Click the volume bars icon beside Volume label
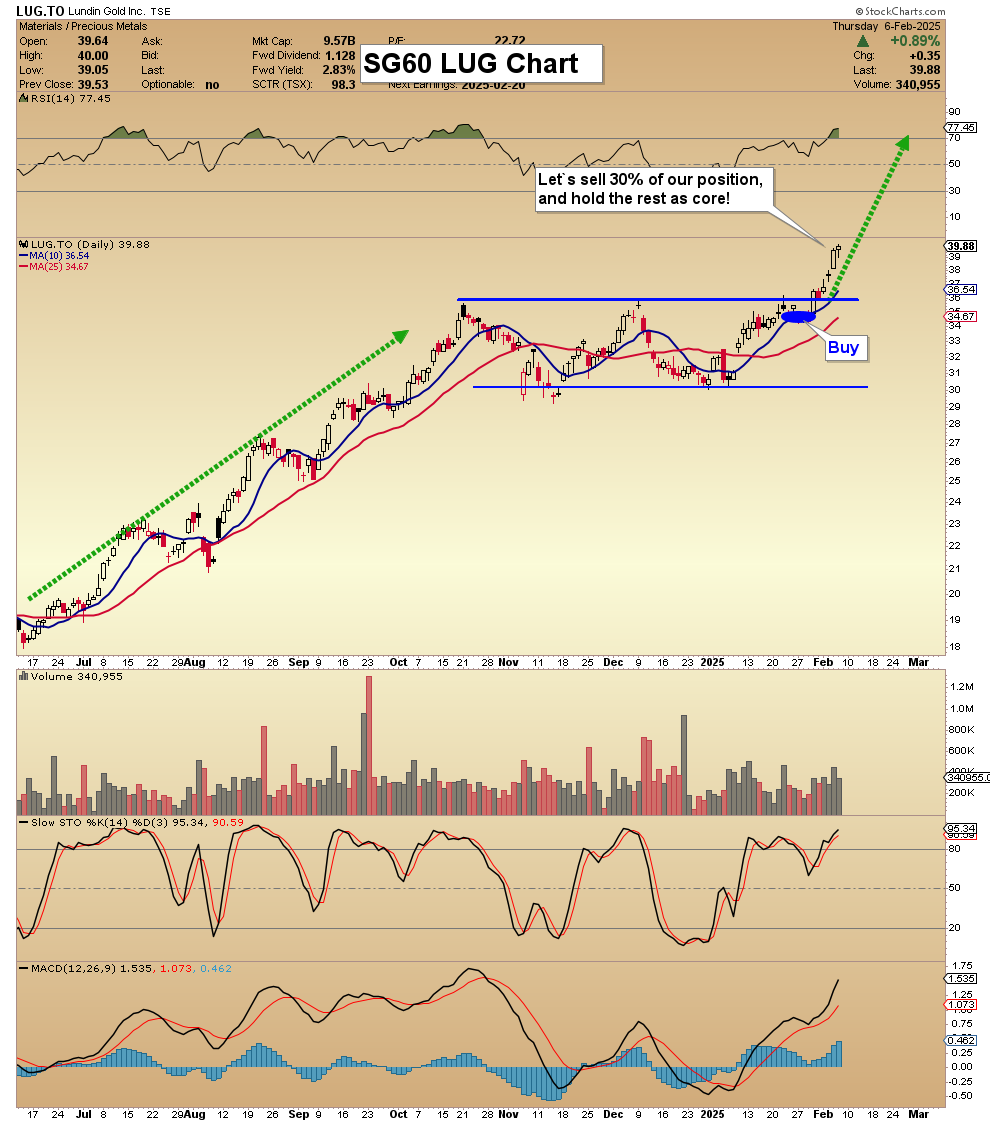Screen dimensions: 990x1124 [x=23, y=676]
